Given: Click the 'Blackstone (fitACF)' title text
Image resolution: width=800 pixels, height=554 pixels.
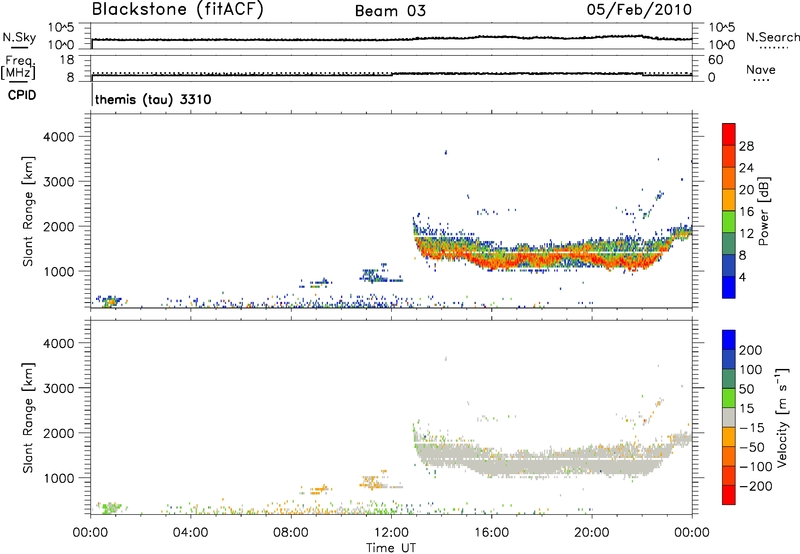Looking at the screenshot, I should [x=178, y=10].
